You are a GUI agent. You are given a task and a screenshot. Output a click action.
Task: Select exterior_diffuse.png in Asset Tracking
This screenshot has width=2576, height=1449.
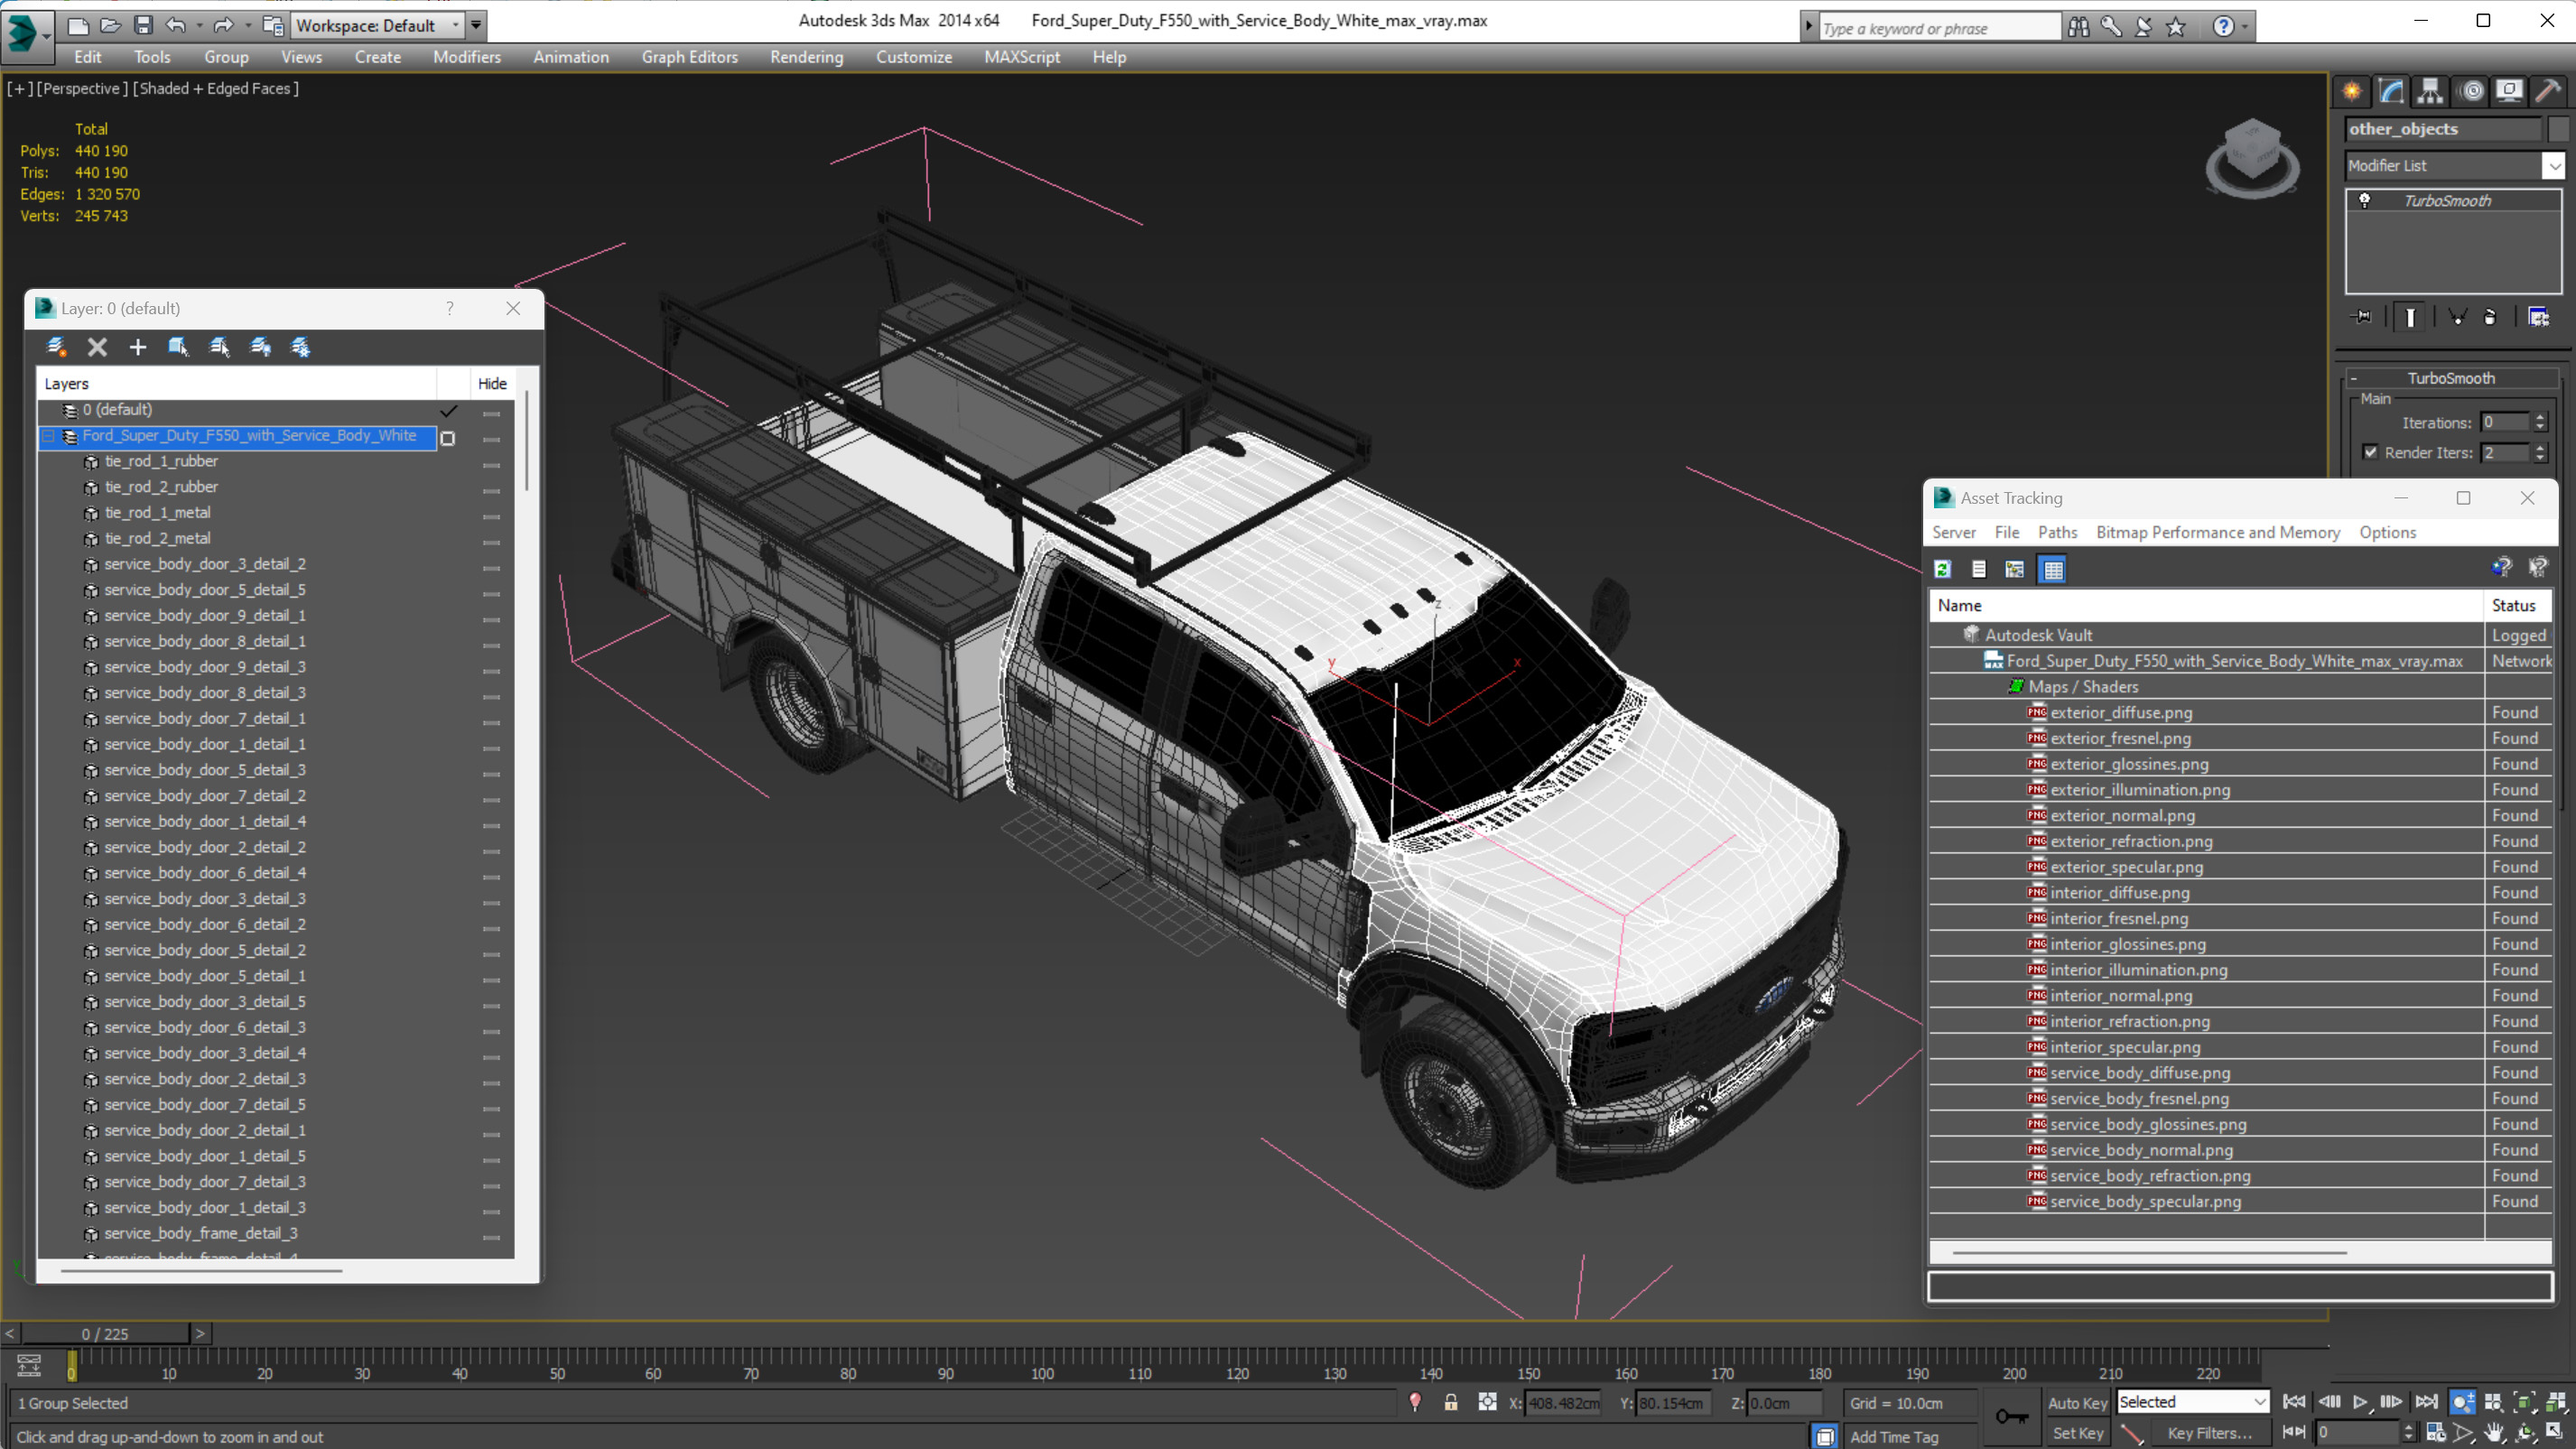(x=2120, y=712)
